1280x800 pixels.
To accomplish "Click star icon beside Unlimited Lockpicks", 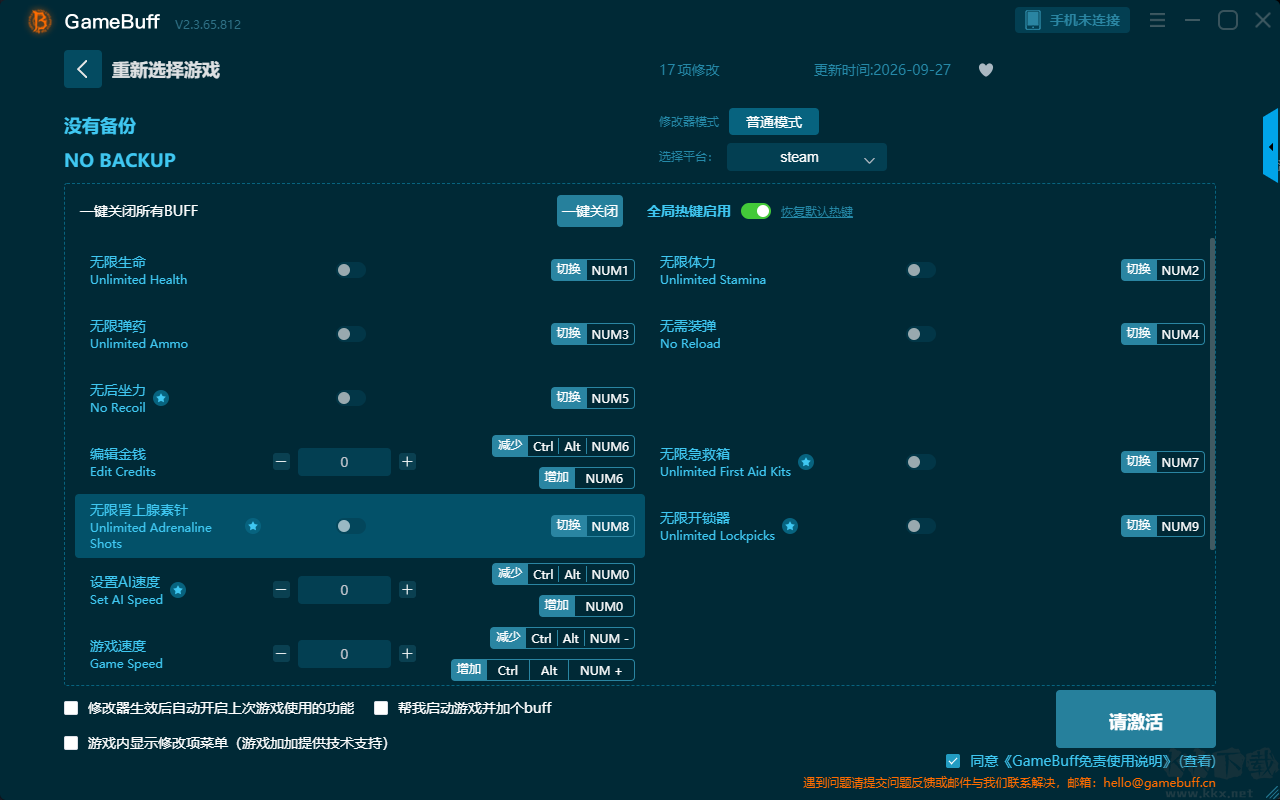I will [790, 526].
